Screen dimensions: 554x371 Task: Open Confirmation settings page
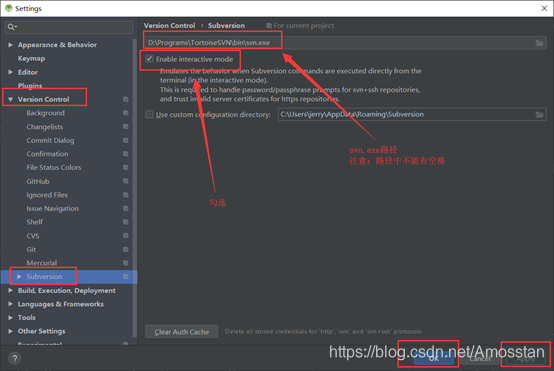pyautogui.click(x=47, y=154)
